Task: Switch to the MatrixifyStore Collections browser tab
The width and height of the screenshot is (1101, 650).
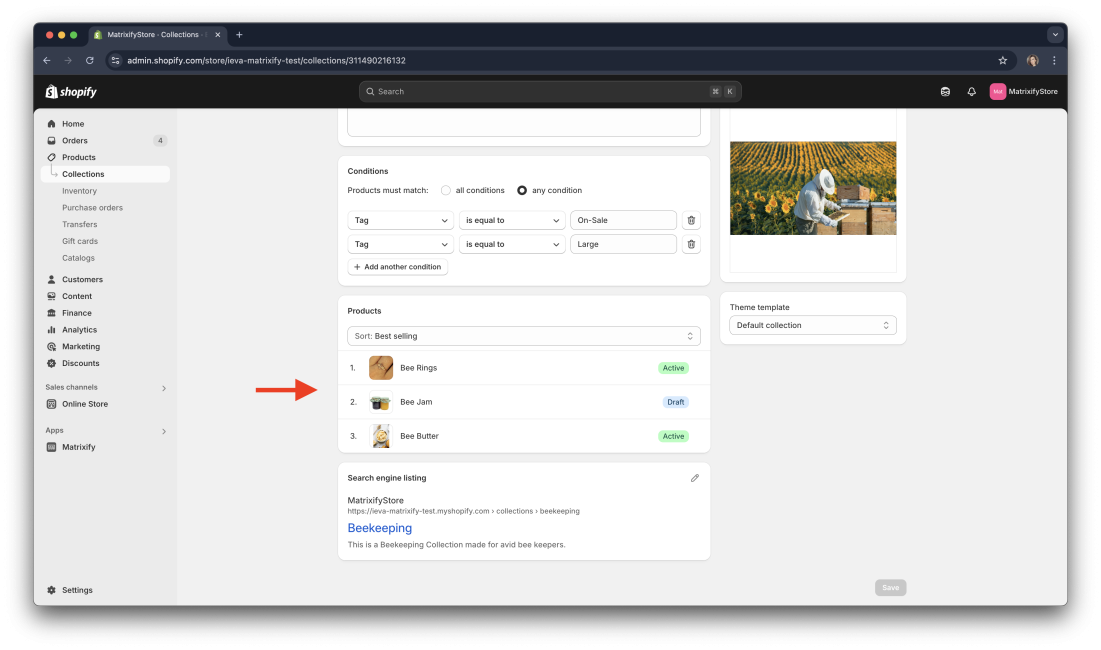Action: click(x=150, y=33)
